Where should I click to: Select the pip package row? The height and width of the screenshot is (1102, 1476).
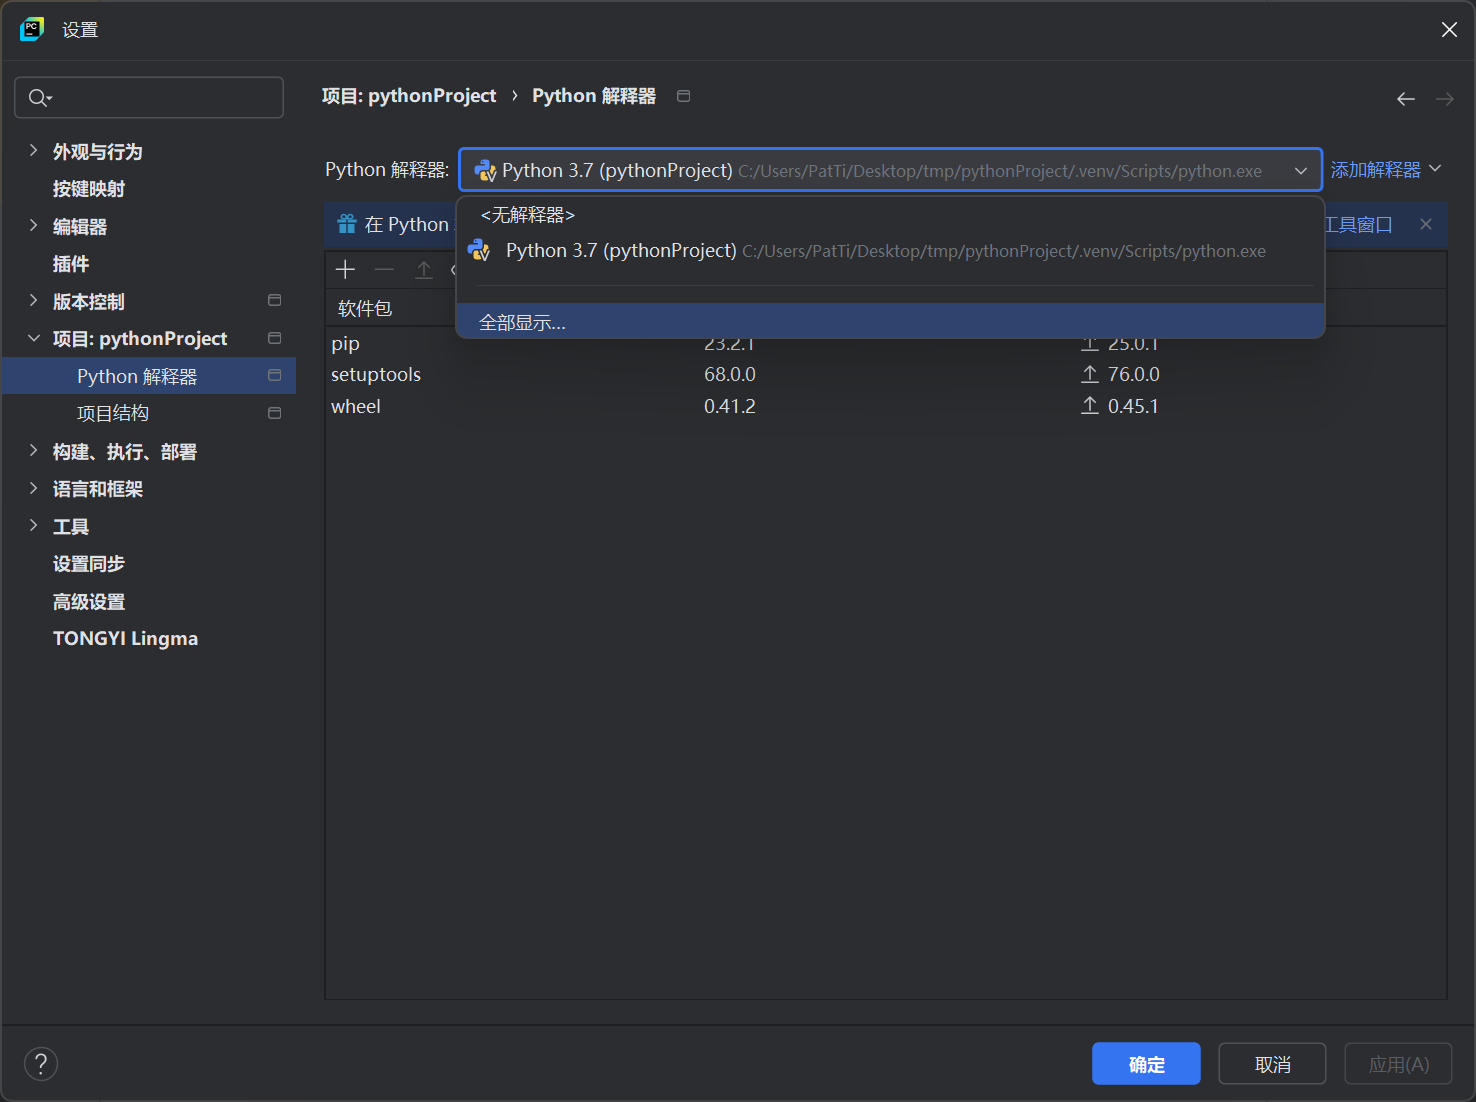coord(885,343)
